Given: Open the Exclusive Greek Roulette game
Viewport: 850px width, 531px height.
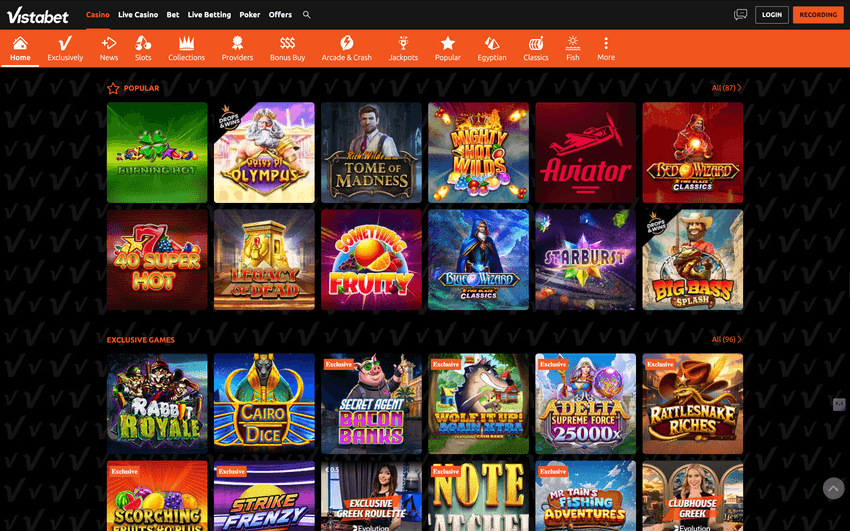Looking at the screenshot, I should [371, 496].
